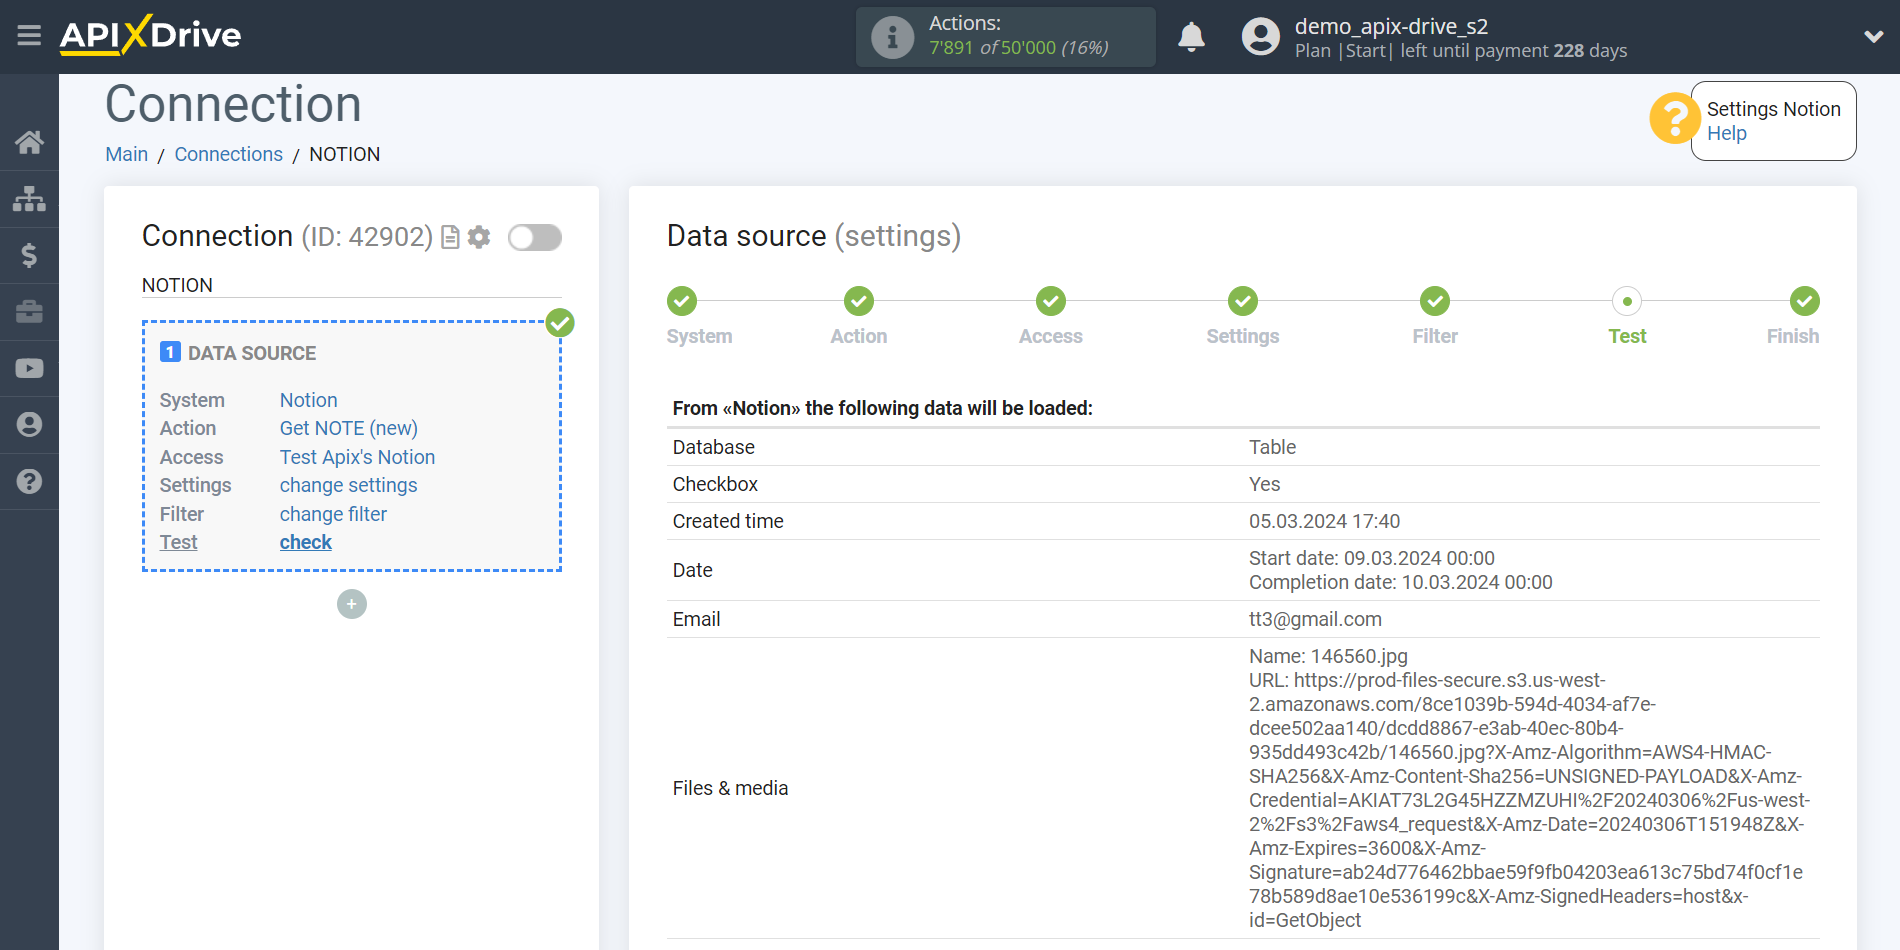Open the Help link for Notion settings
The width and height of the screenshot is (1900, 950).
pyautogui.click(x=1726, y=133)
